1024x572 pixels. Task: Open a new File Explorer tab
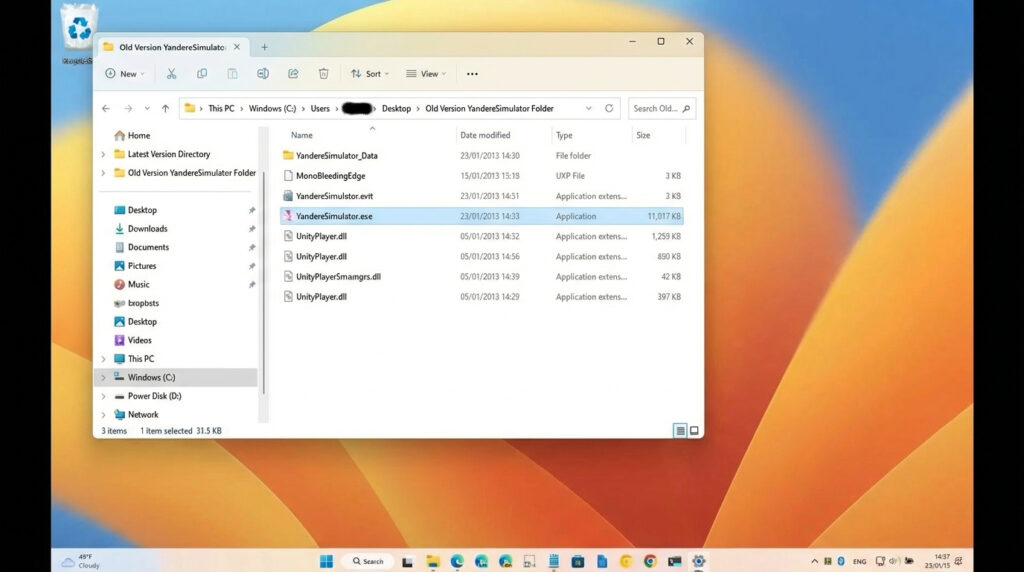click(264, 47)
